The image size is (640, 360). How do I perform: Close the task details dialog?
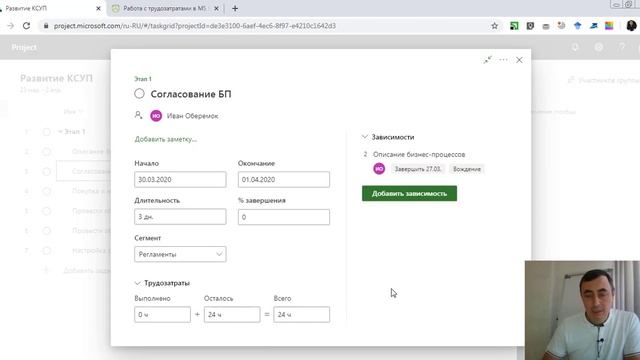[x=519, y=60]
